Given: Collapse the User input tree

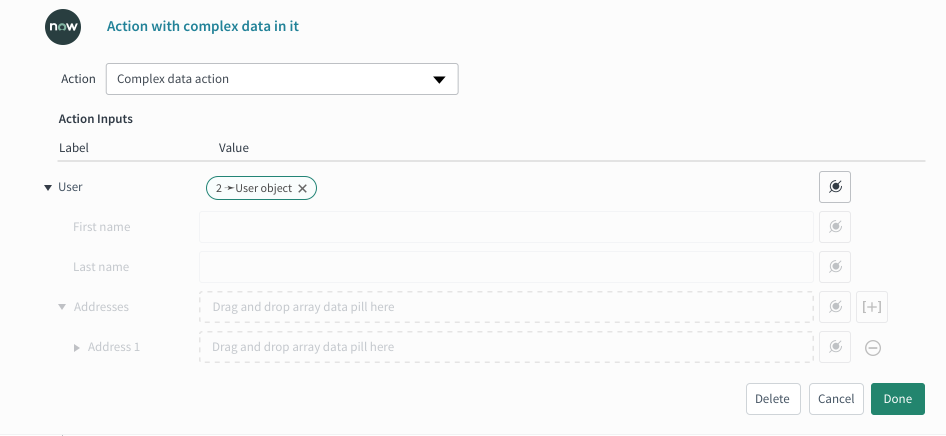Looking at the screenshot, I should click(x=48, y=188).
